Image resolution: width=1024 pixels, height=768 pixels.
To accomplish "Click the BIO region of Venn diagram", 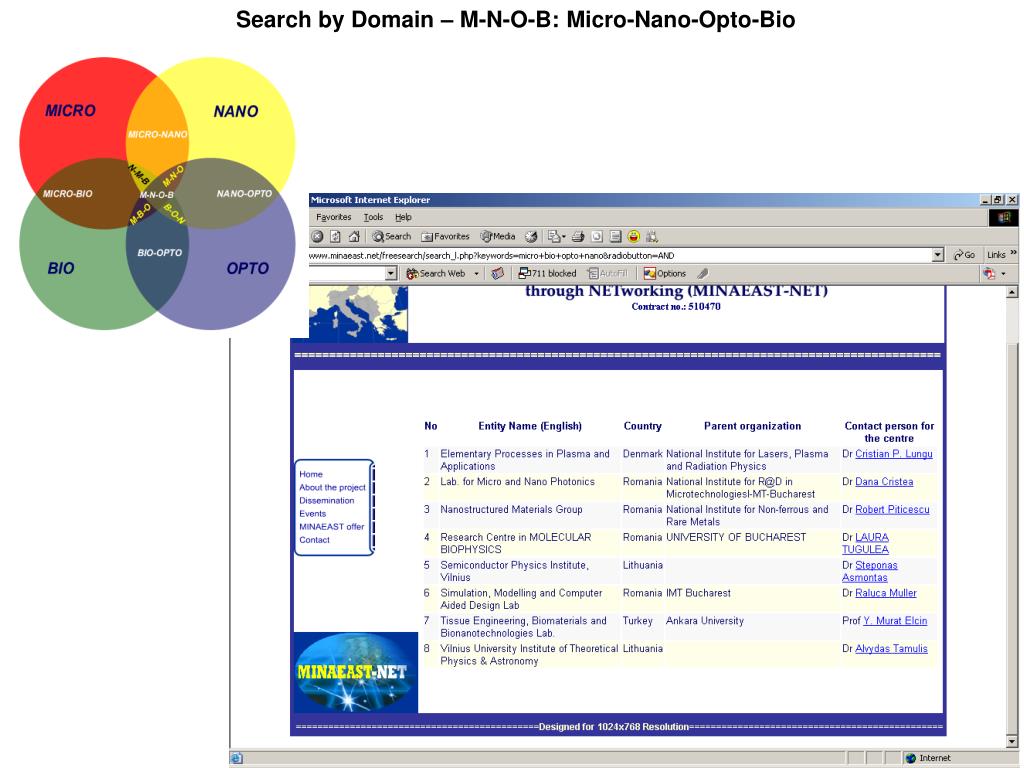I will coord(61,268).
